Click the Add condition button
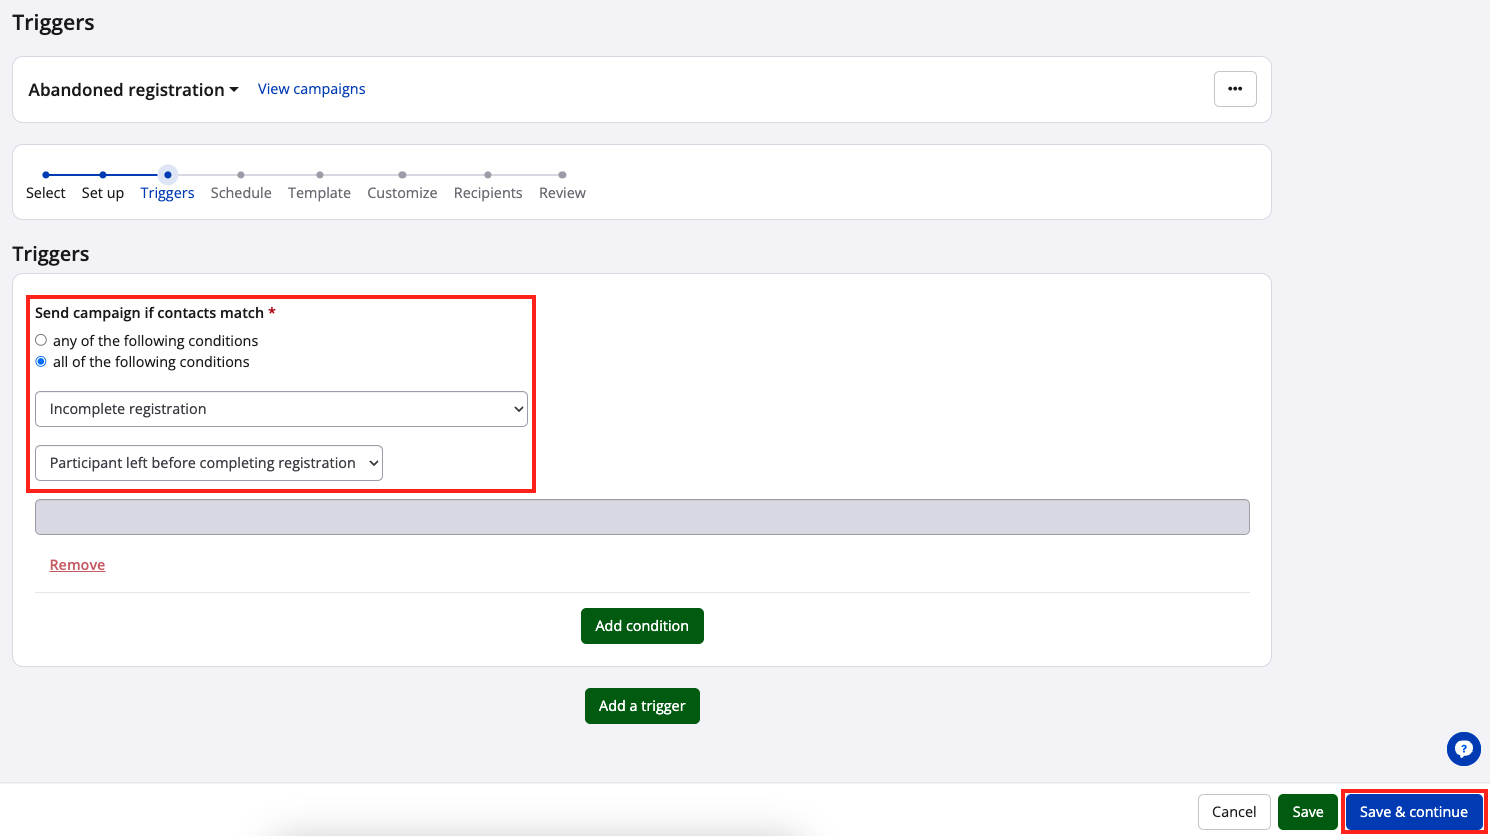 [642, 626]
